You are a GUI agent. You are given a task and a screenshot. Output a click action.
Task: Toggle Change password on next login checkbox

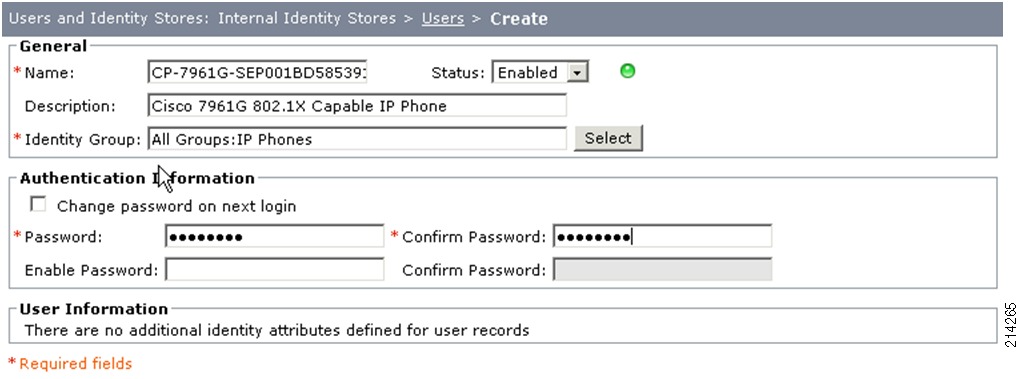click(x=38, y=205)
